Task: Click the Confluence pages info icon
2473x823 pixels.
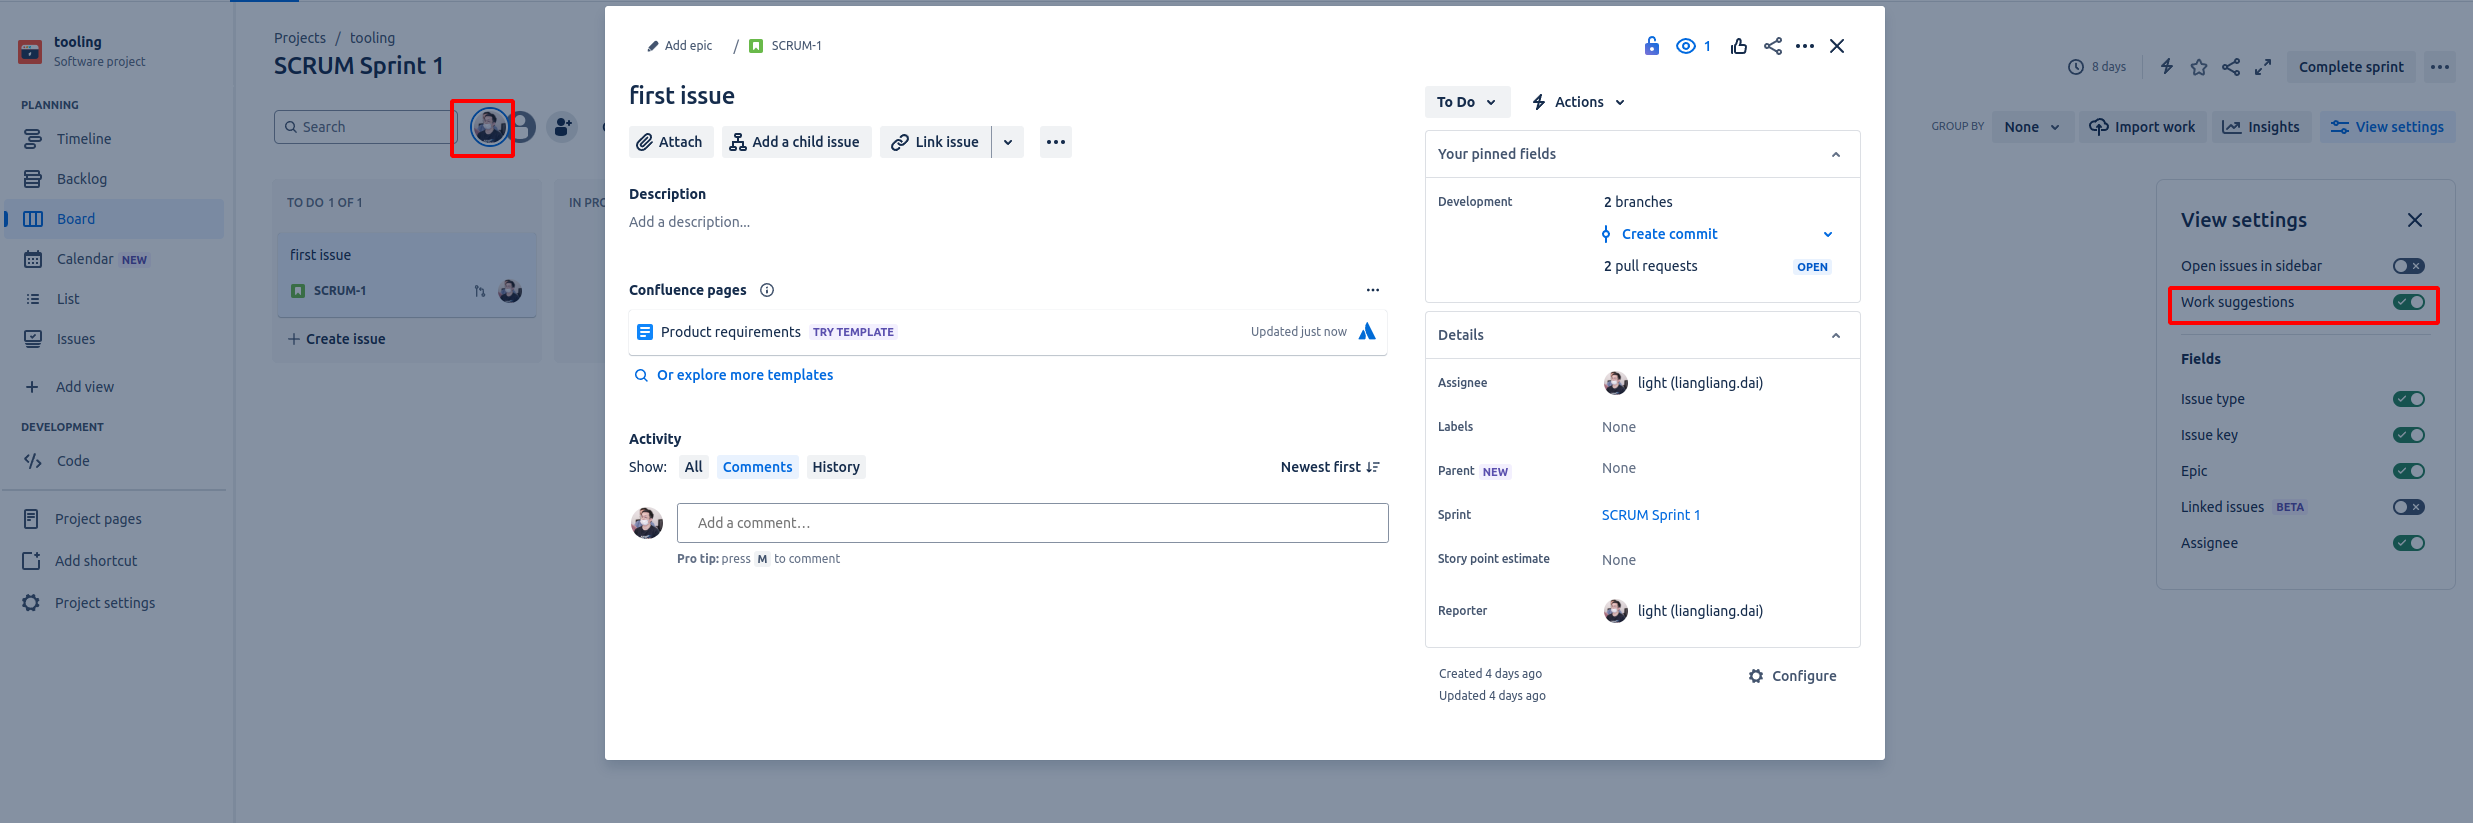Action: (x=767, y=290)
